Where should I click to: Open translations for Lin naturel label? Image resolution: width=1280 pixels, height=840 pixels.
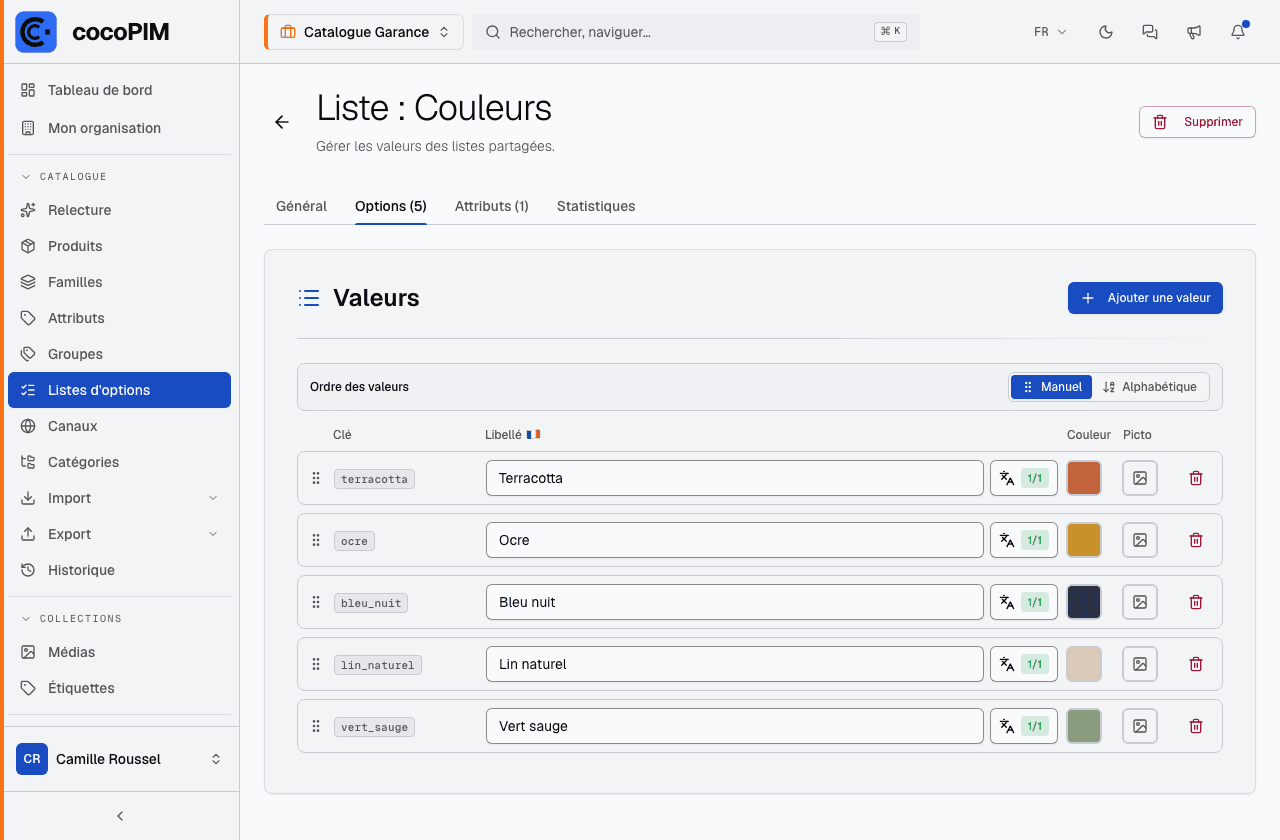coord(1024,664)
